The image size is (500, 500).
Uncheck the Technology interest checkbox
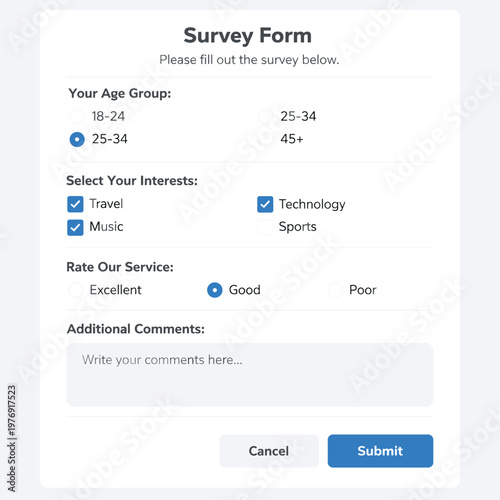click(265, 204)
